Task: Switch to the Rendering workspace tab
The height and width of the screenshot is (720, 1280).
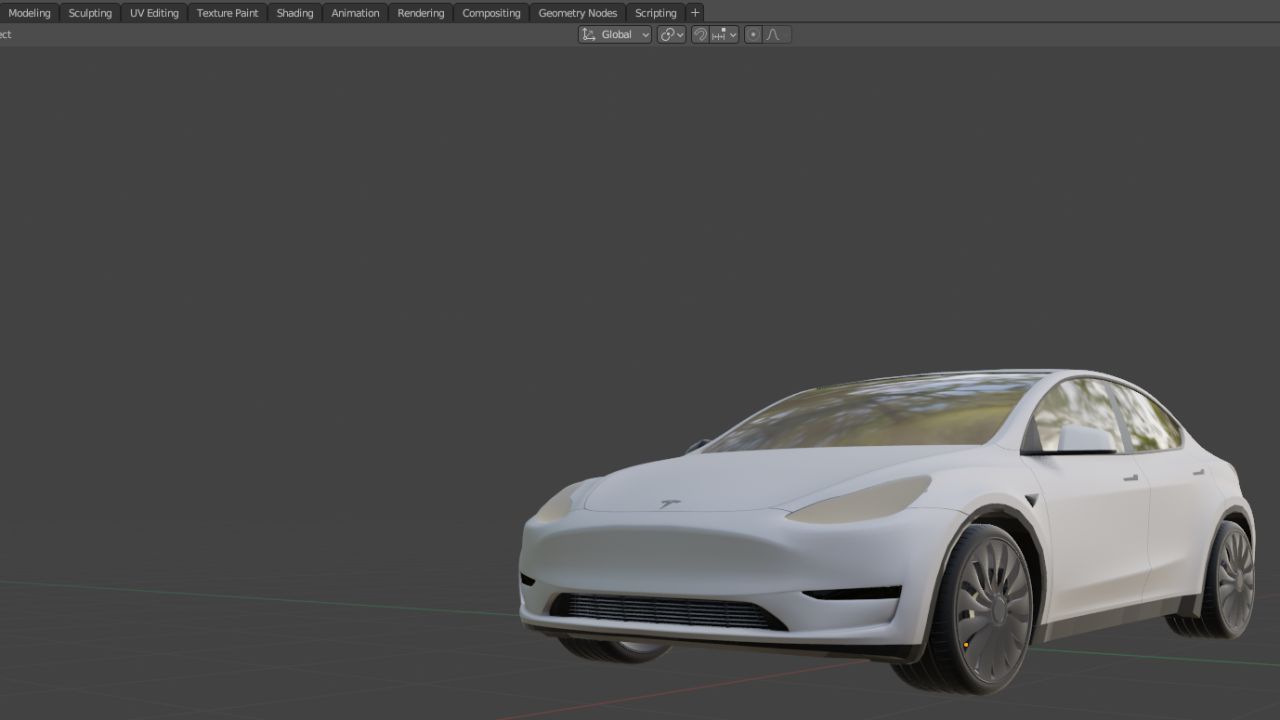Action: pyautogui.click(x=420, y=13)
